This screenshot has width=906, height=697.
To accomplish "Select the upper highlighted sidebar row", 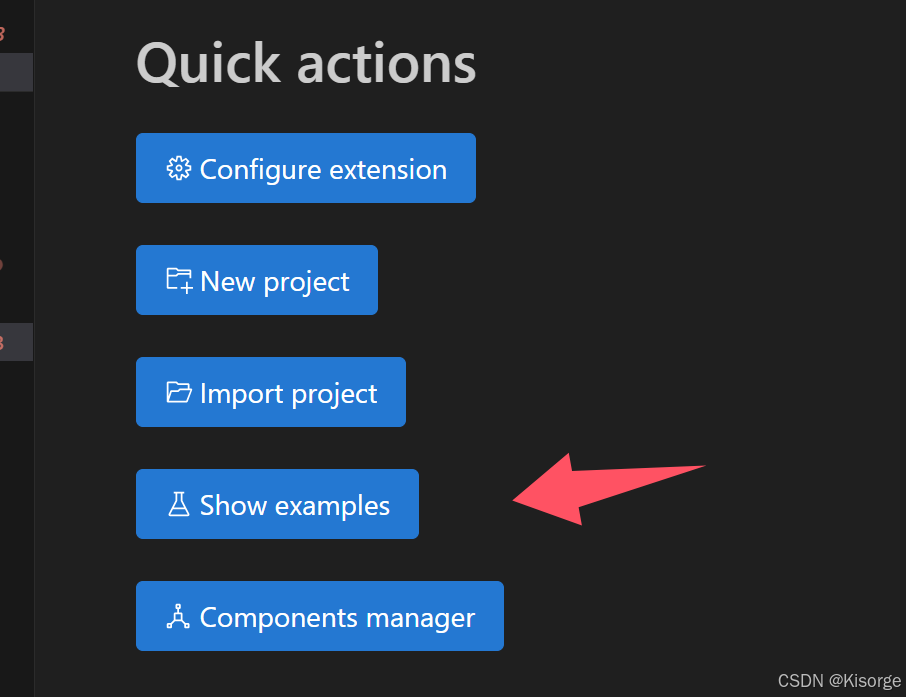I will 16,72.
